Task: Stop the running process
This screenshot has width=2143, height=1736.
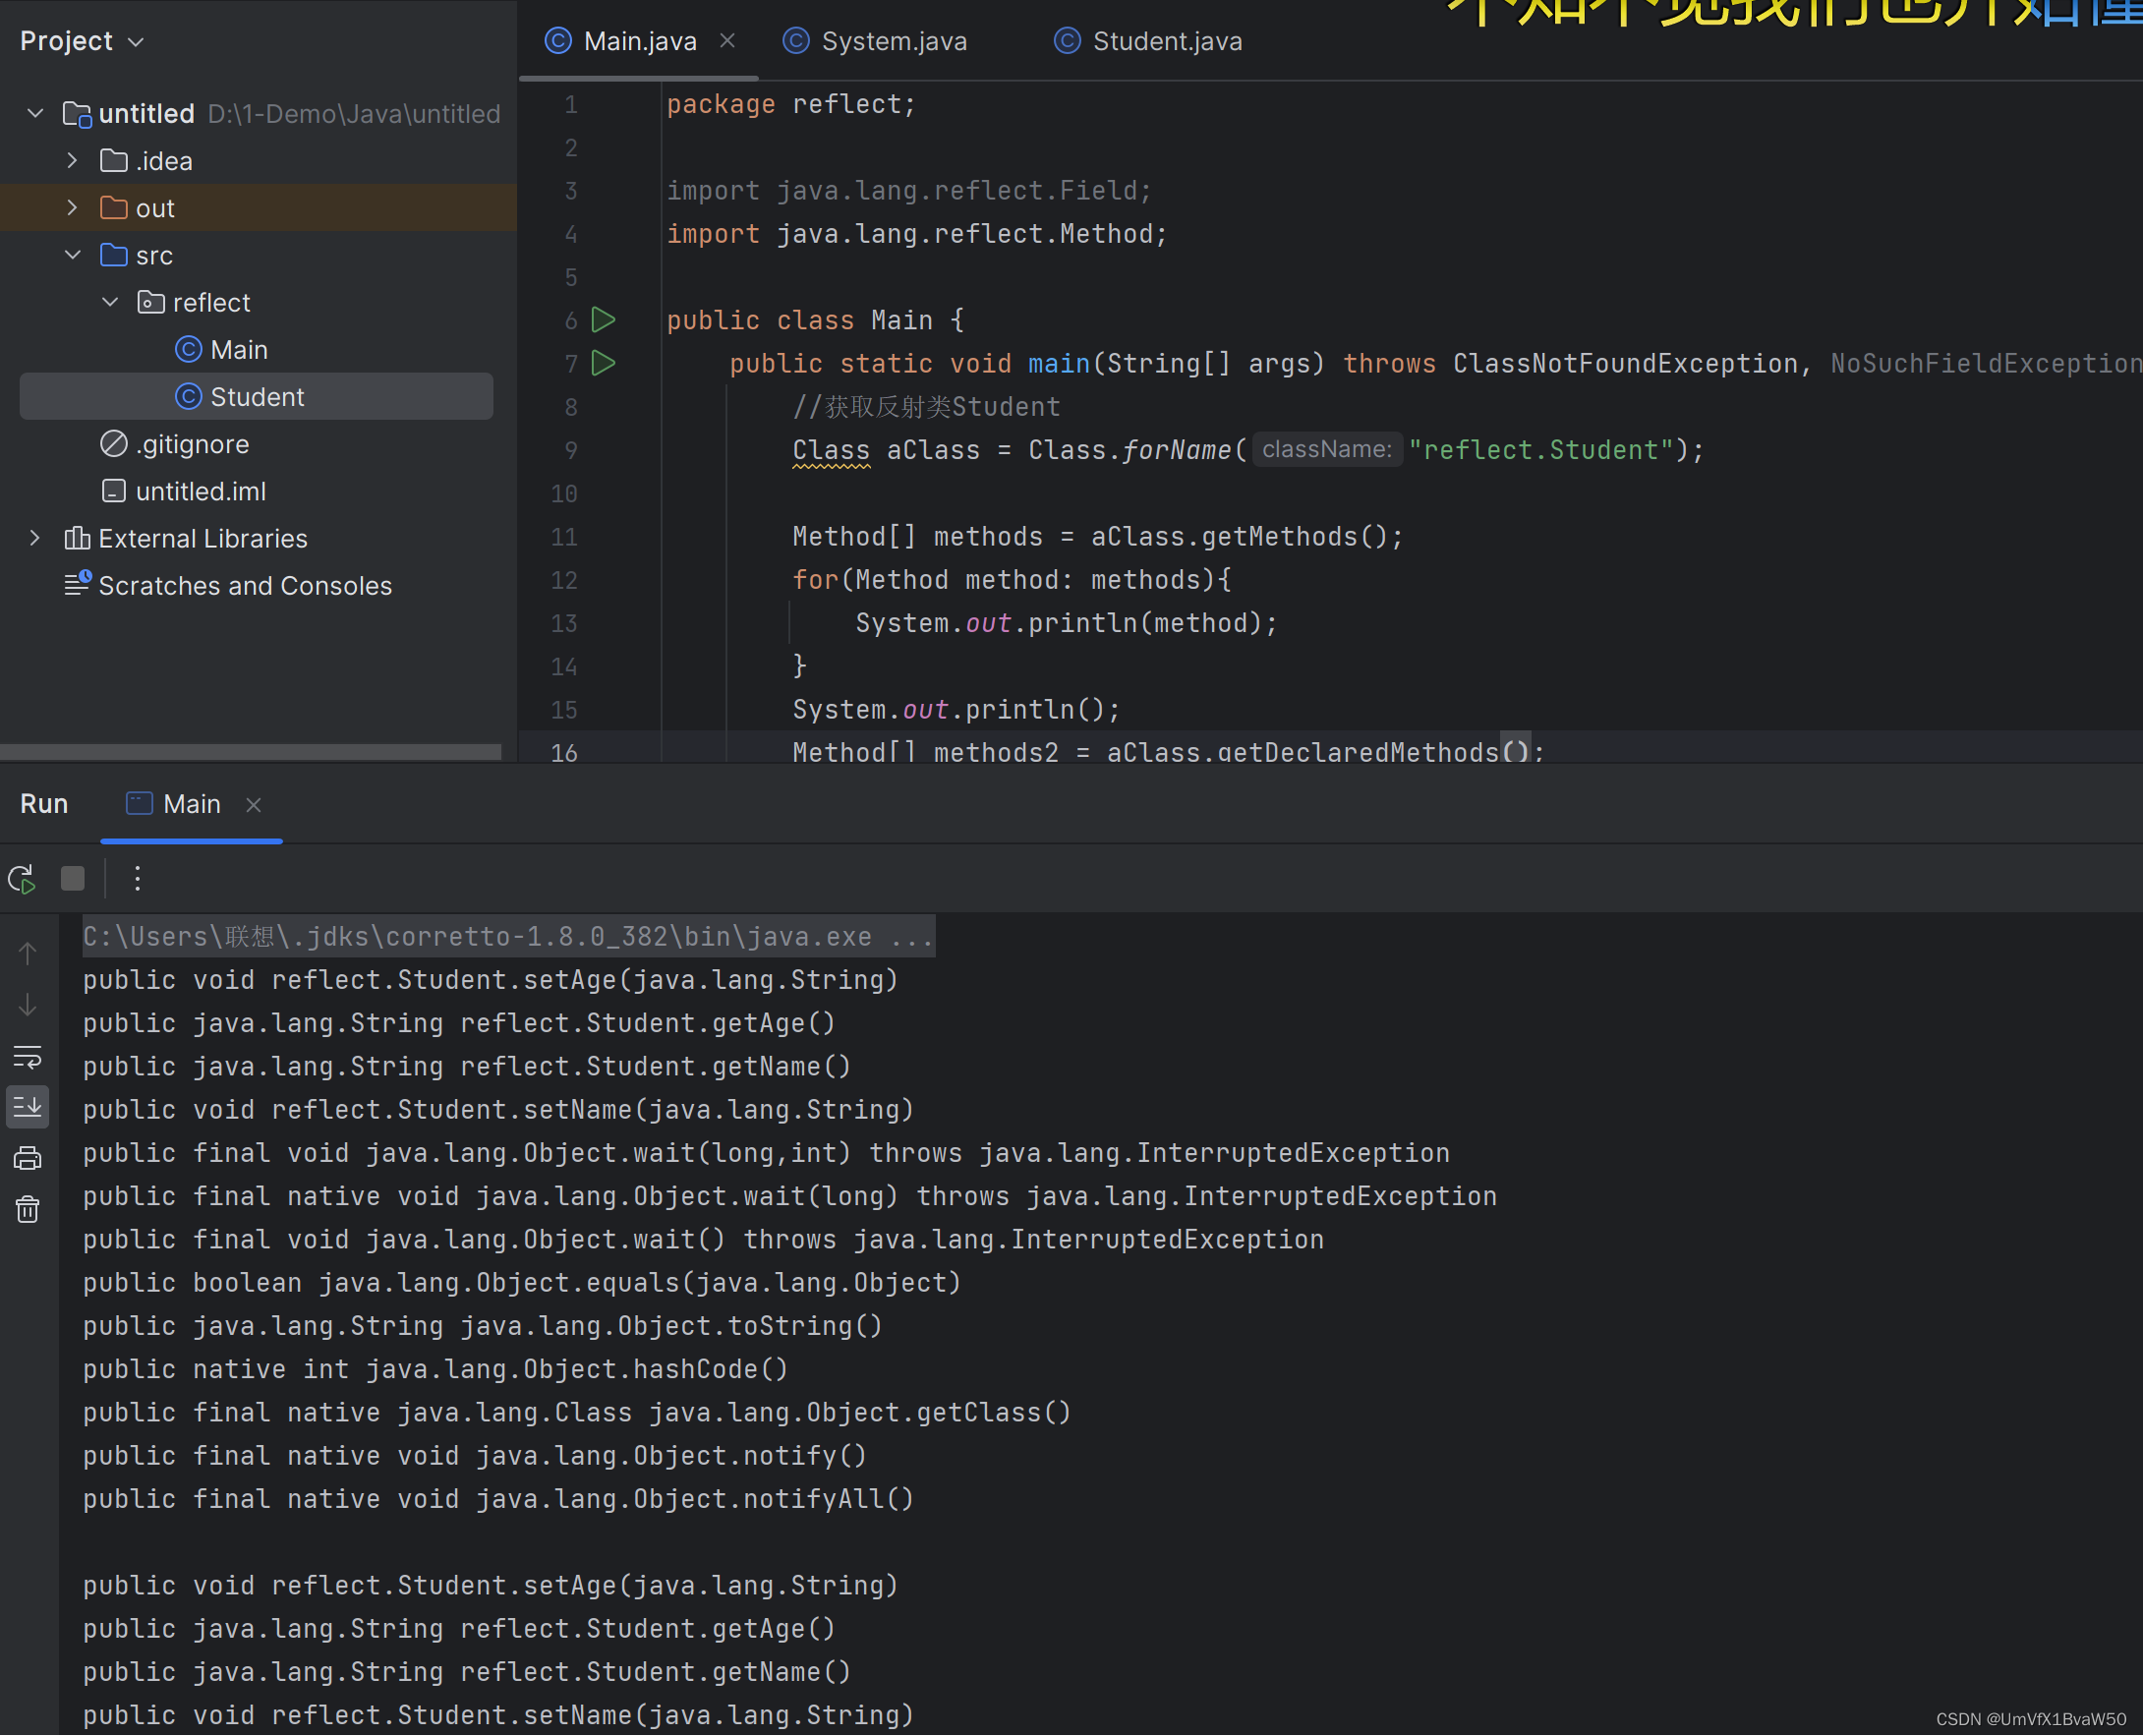Action: click(x=72, y=879)
